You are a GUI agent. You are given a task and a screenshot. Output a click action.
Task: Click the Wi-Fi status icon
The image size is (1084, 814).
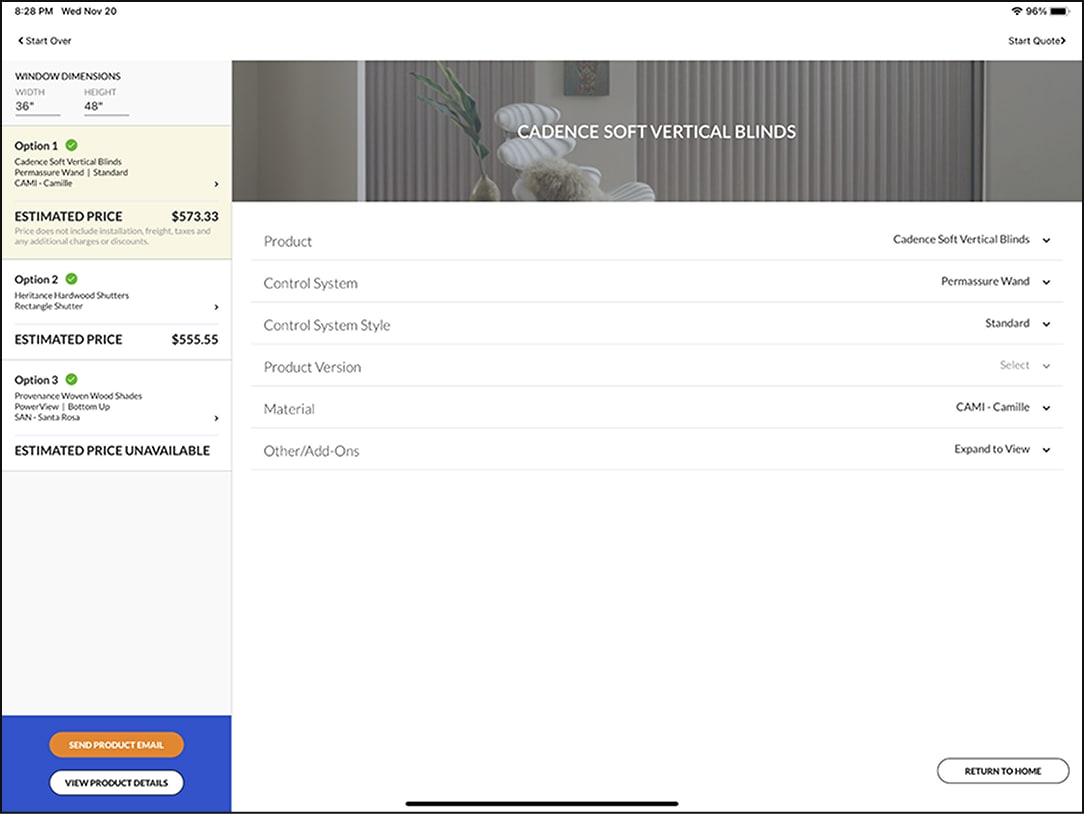(x=1016, y=11)
